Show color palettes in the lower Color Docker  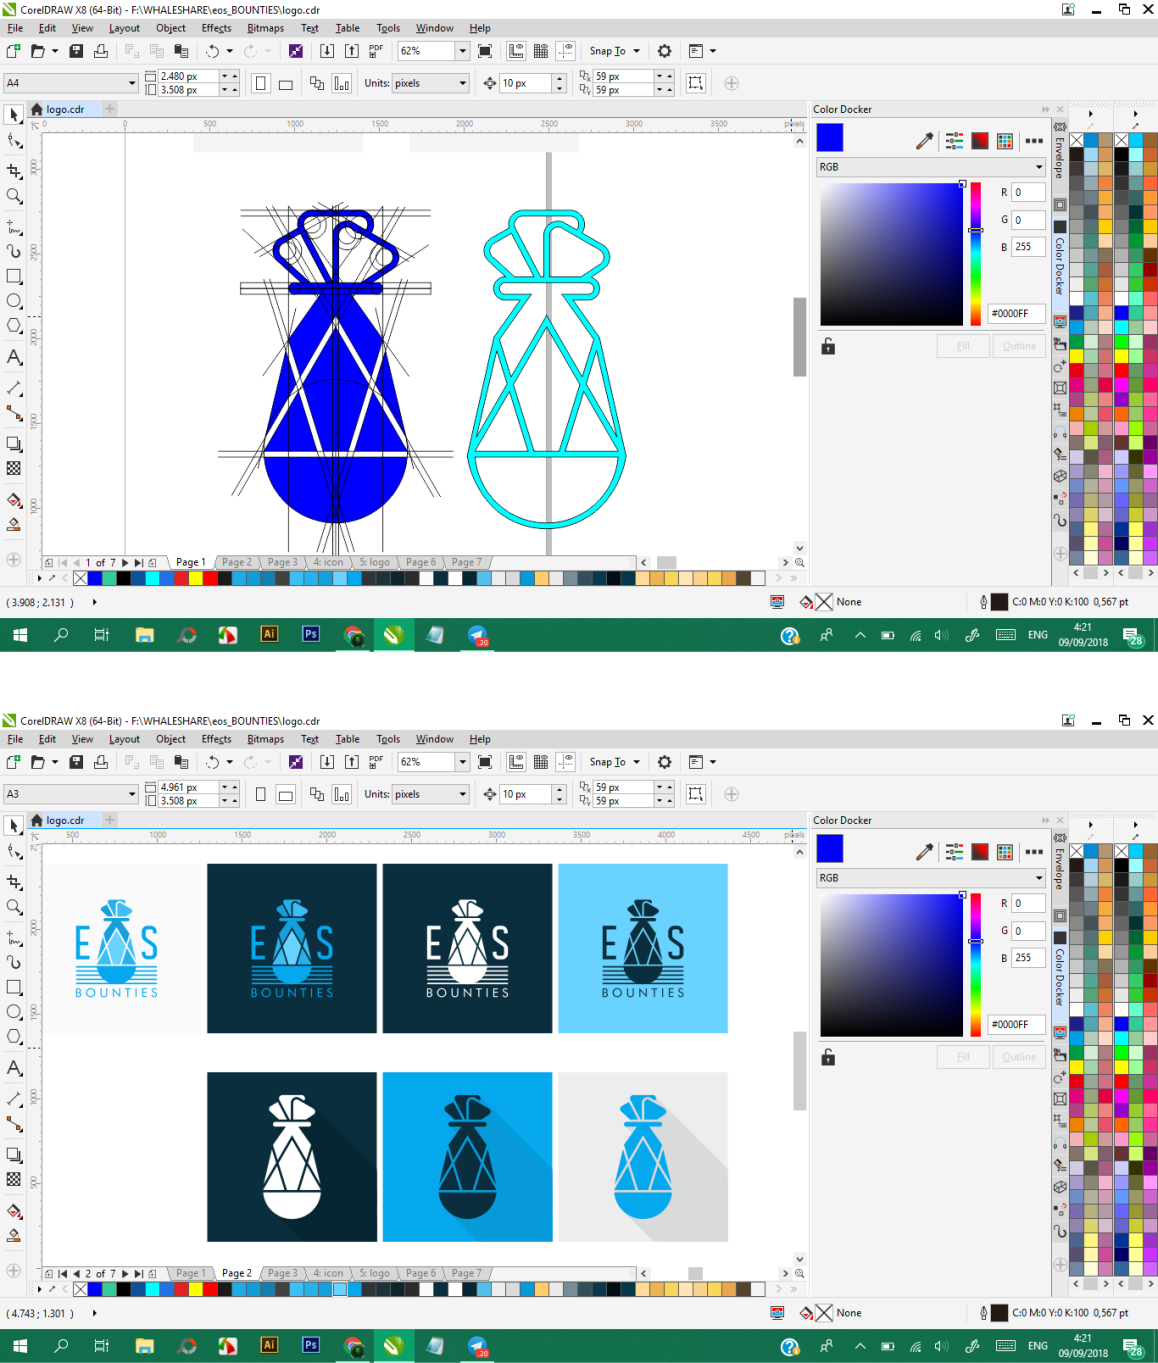(x=1005, y=852)
